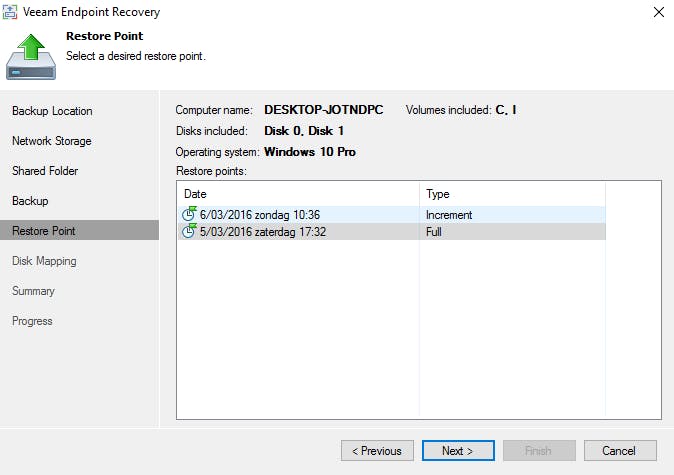Click the Disk 0, Disk 1 value
674x475 pixels.
304,131
